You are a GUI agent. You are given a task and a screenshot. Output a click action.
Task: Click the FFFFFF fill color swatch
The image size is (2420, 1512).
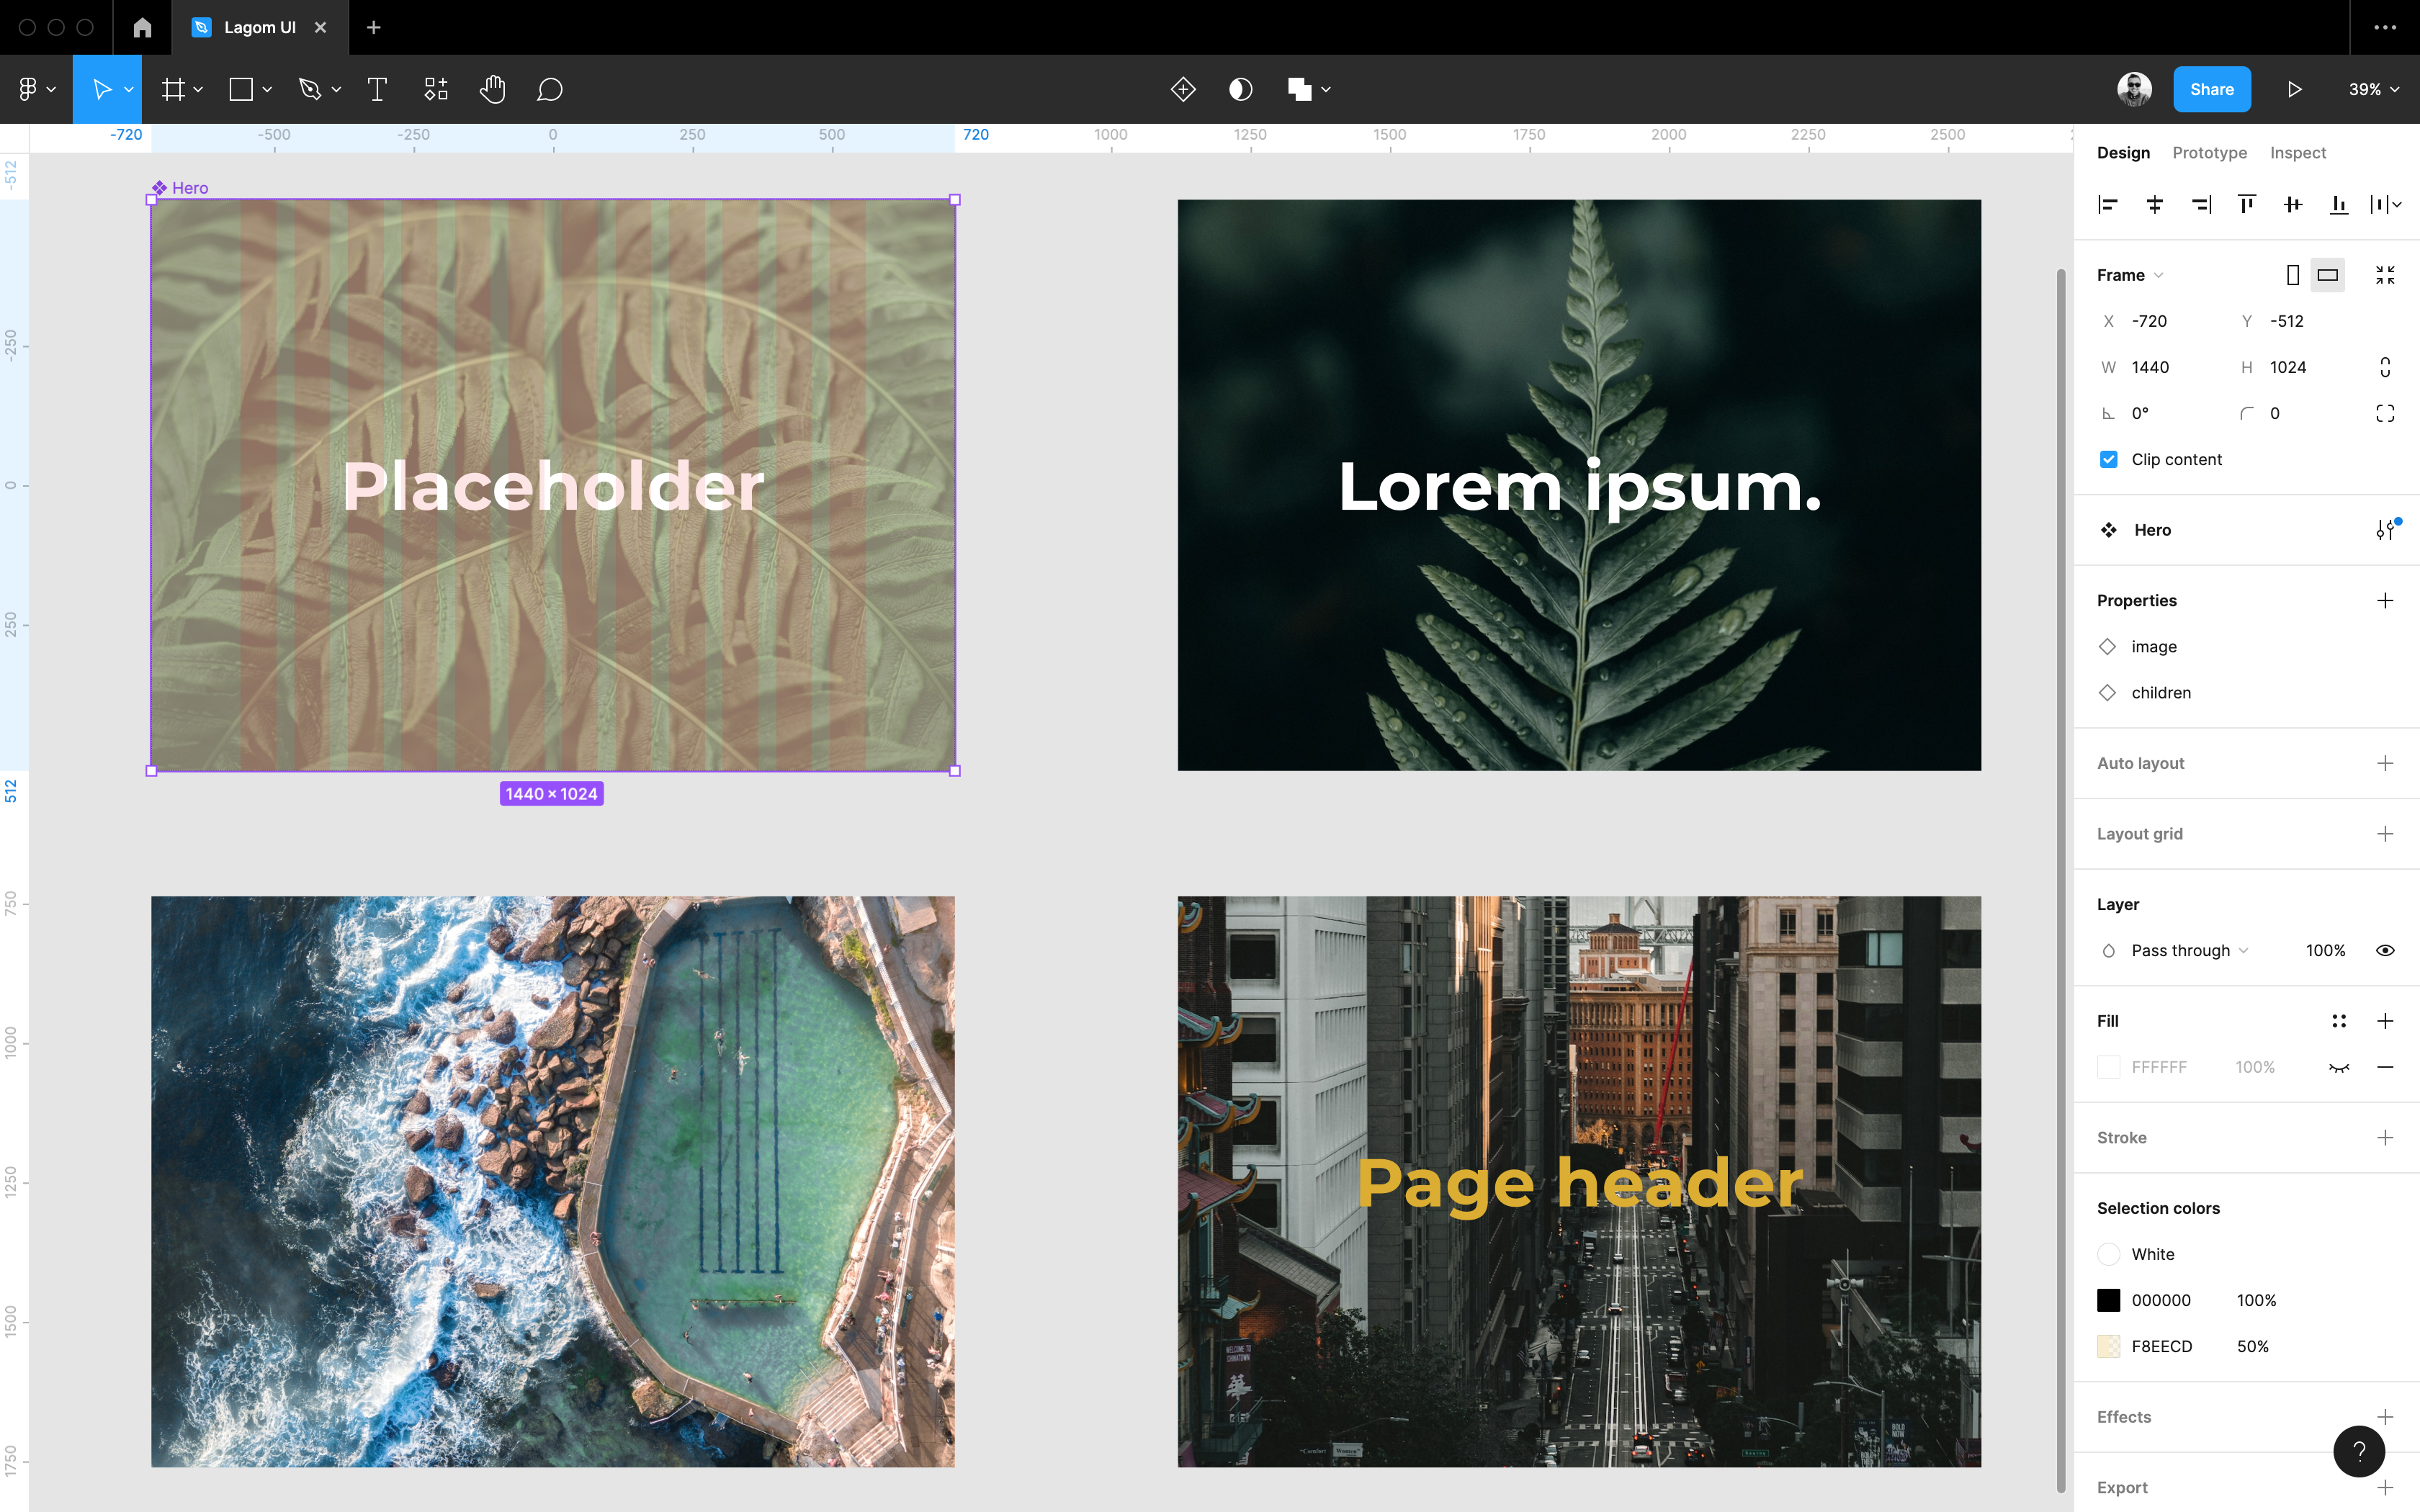click(x=2108, y=1067)
